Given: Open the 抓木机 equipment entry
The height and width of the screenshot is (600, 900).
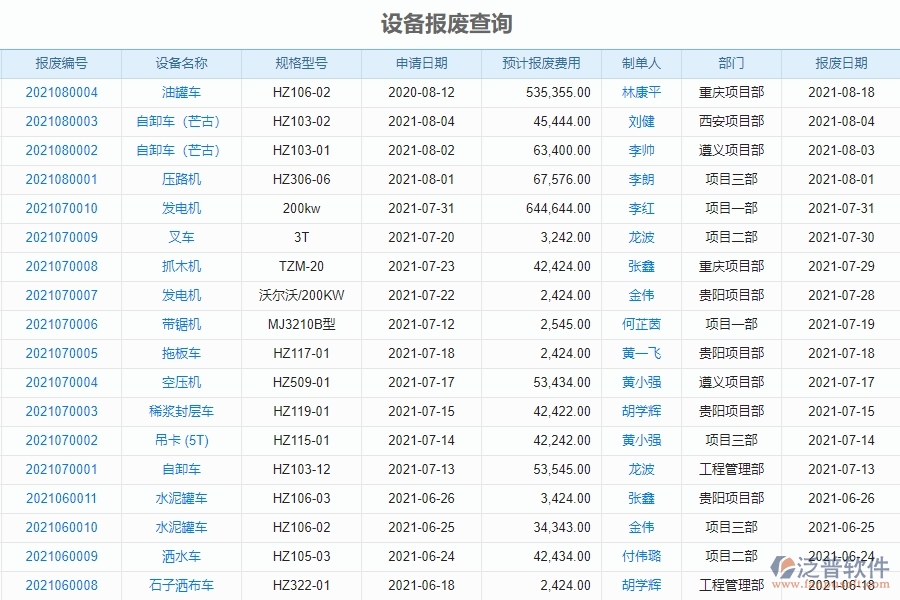Looking at the screenshot, I should point(178,266).
